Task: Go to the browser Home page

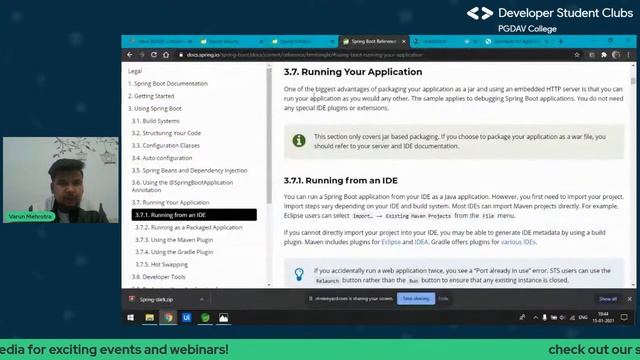Action: 166,55
